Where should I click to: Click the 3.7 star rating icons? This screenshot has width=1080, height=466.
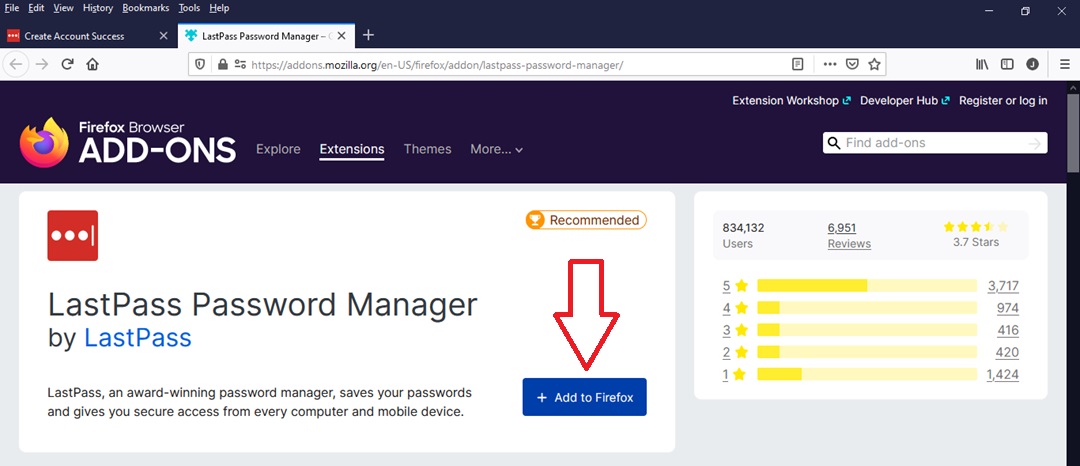[975, 226]
